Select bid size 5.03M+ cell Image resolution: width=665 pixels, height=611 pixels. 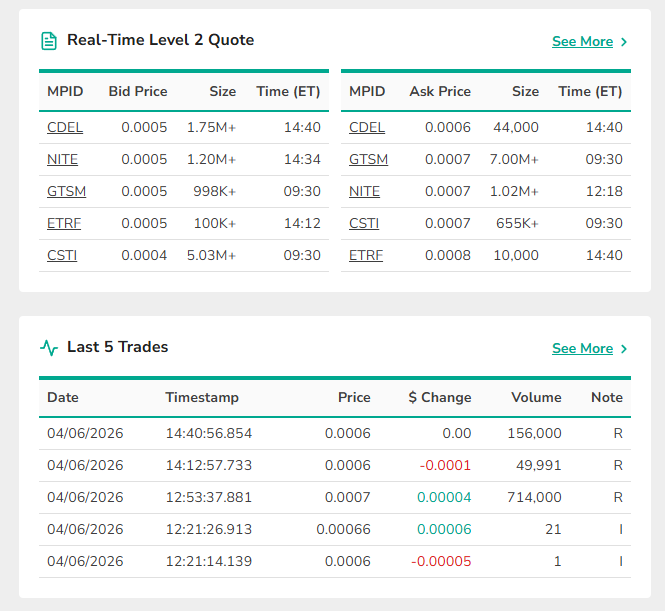point(211,255)
